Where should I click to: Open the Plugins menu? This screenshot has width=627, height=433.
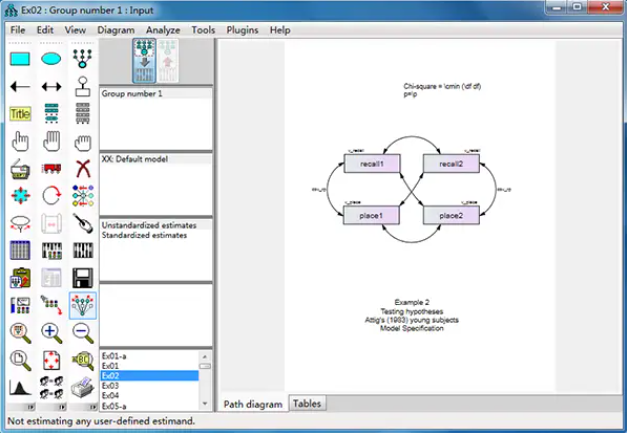click(x=243, y=30)
